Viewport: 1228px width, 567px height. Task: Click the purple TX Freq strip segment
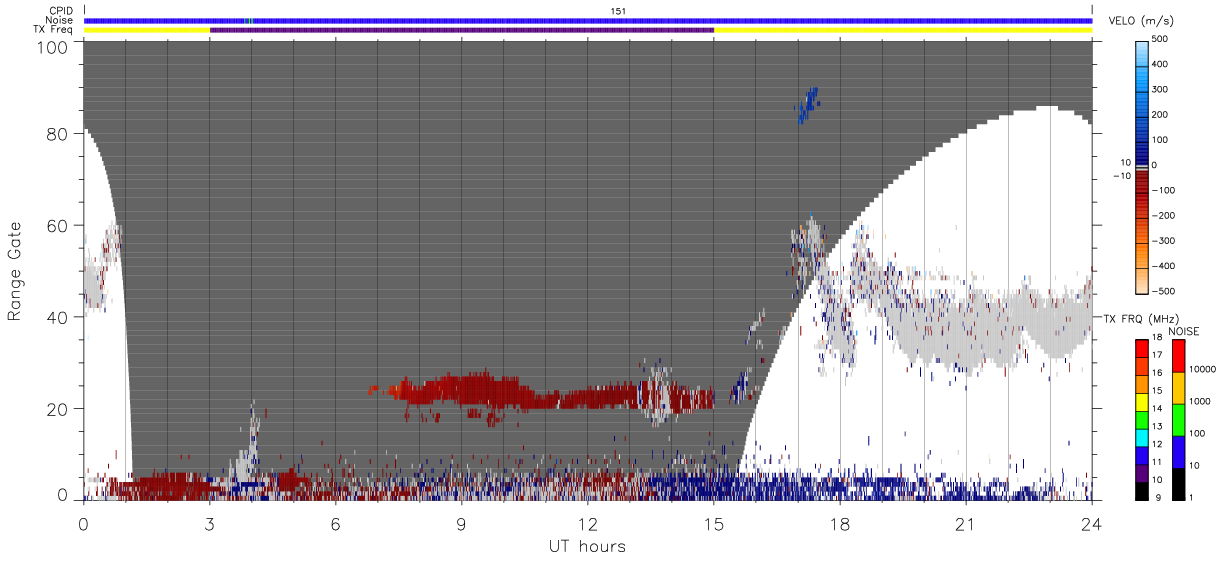click(462, 30)
